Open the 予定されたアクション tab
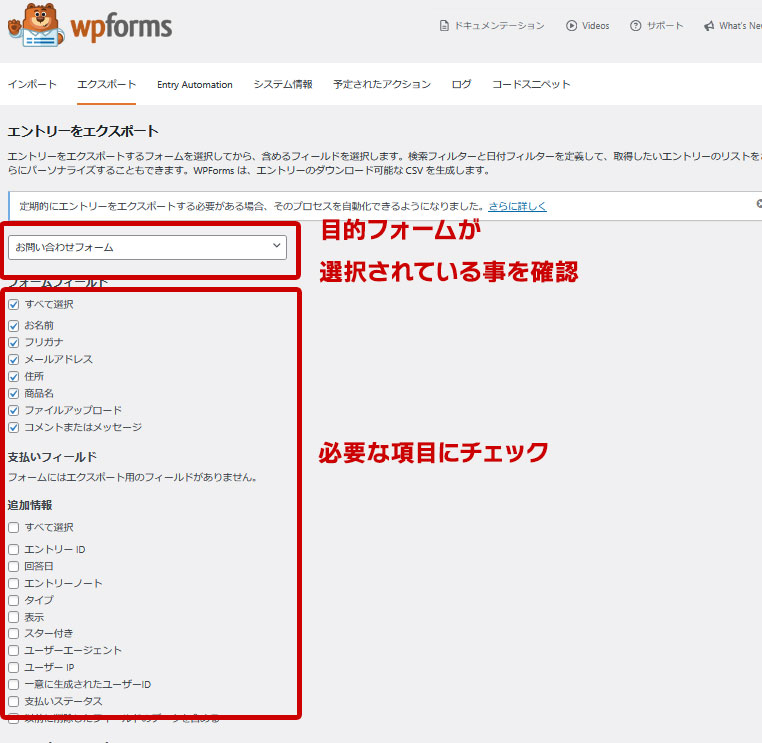 (x=382, y=84)
